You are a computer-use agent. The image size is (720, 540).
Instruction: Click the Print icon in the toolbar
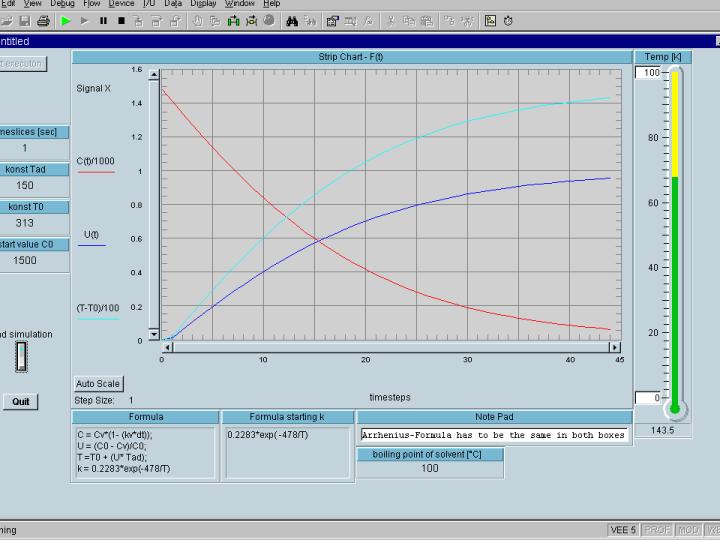pyautogui.click(x=43, y=20)
